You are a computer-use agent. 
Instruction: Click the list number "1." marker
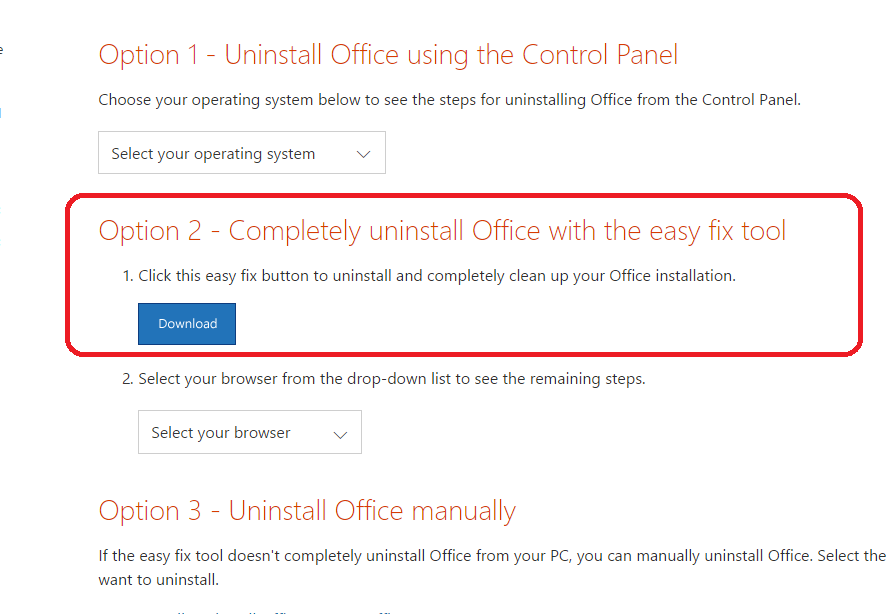pyautogui.click(x=127, y=276)
